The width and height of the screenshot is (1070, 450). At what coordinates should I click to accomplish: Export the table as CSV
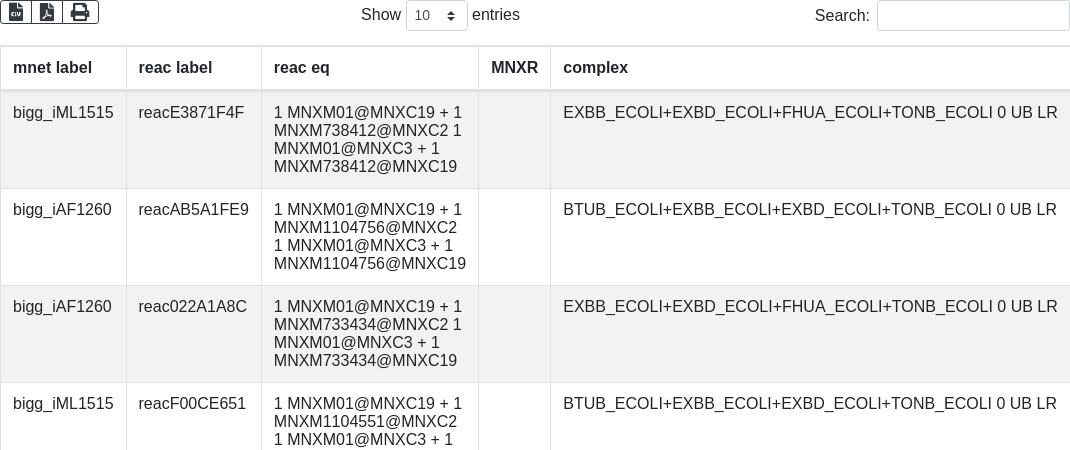(x=16, y=12)
